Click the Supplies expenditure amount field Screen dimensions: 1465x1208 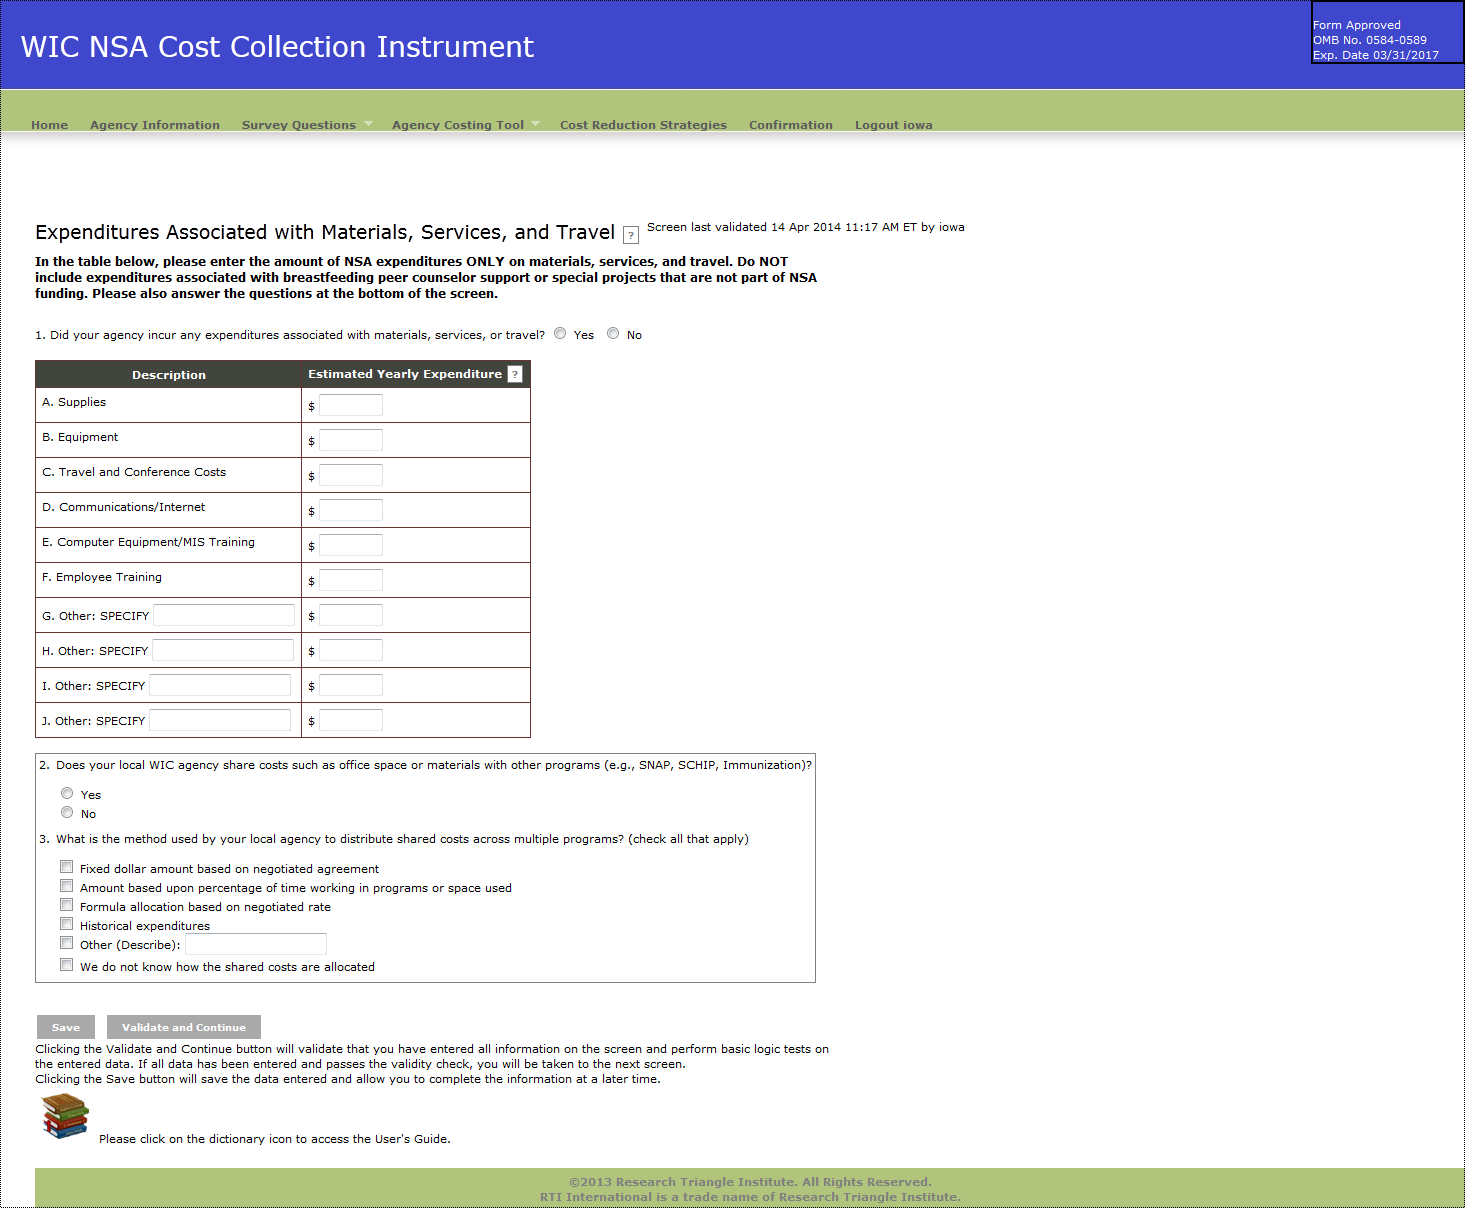(351, 405)
